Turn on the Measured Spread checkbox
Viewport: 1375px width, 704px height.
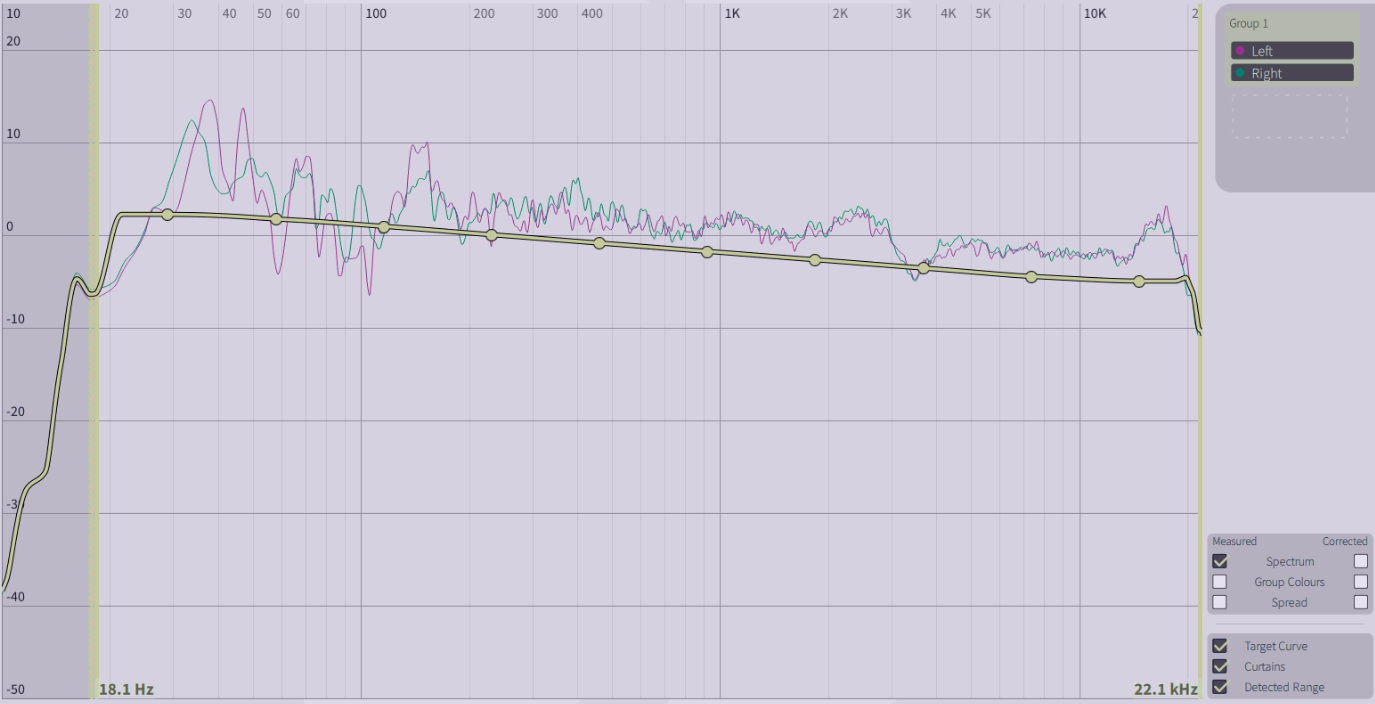point(1220,602)
